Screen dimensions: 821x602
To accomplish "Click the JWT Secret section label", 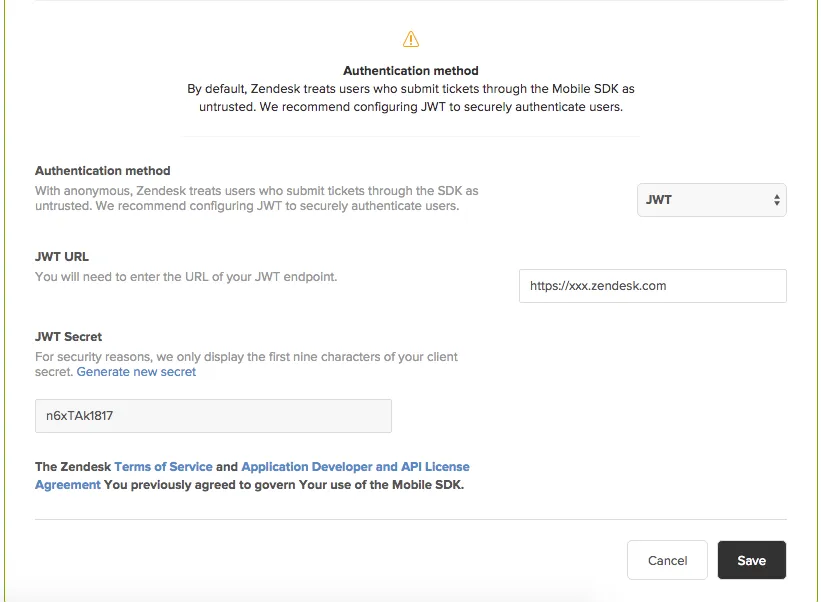I will (x=69, y=337).
